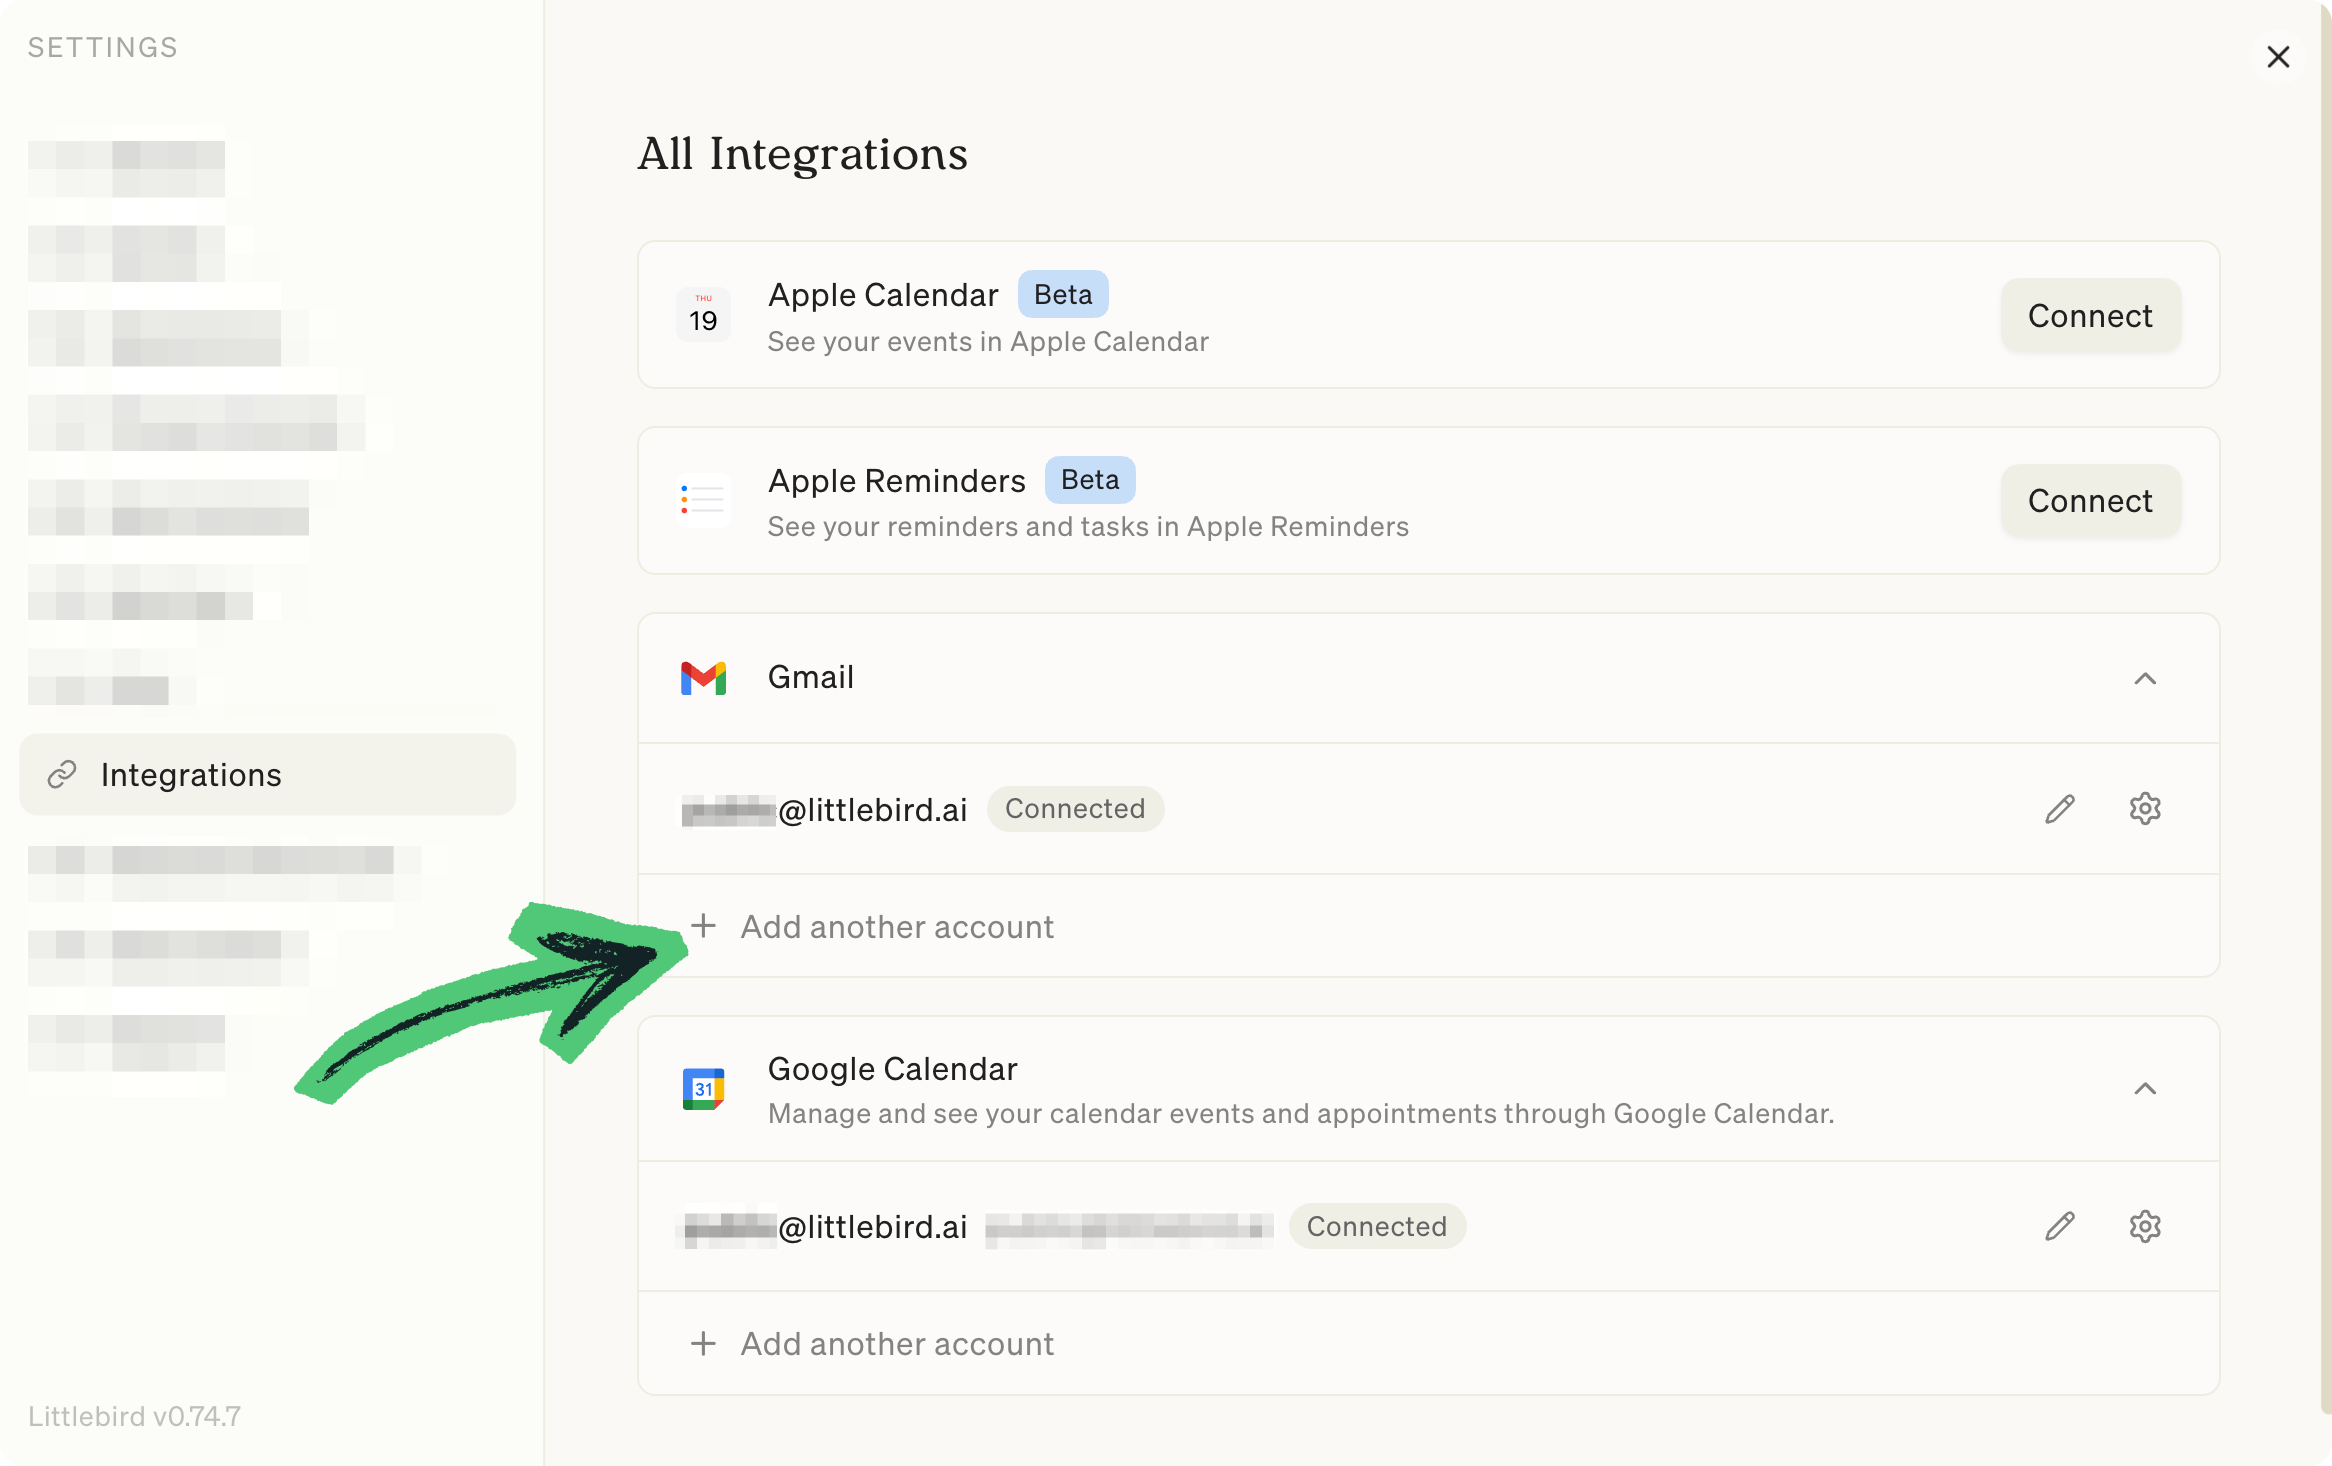
Task: Click the Apple Reminders list icon
Action: (703, 500)
